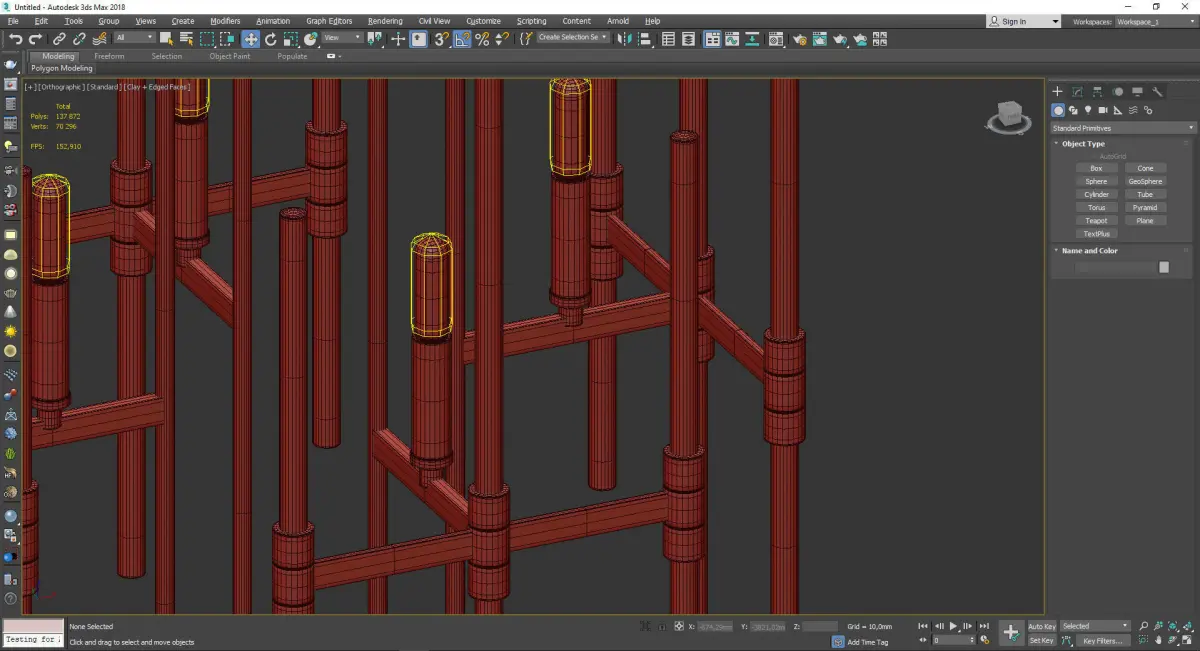Click the Undo arrow in the main toolbar
1200x651 pixels.
coord(14,39)
